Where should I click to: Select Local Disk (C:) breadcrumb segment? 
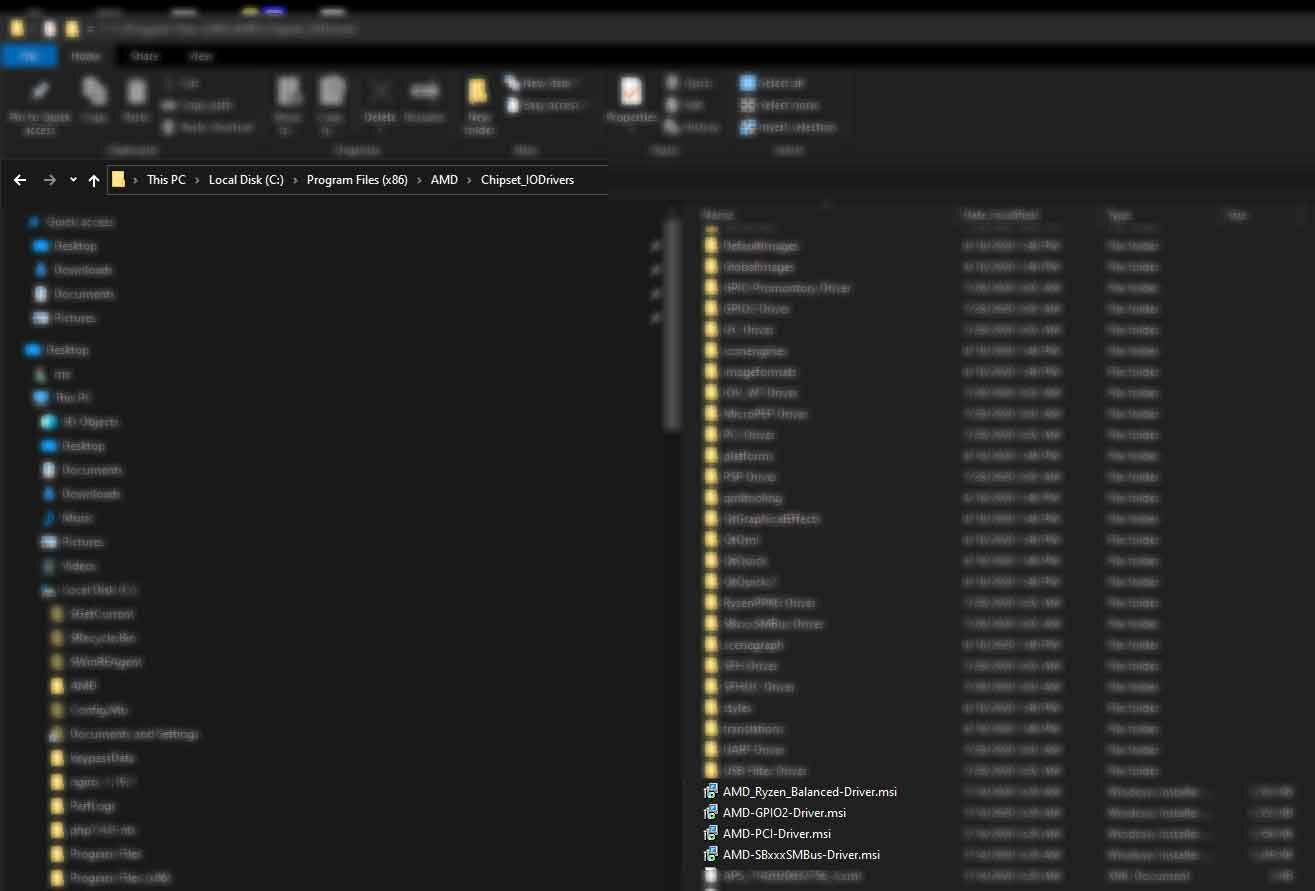246,180
